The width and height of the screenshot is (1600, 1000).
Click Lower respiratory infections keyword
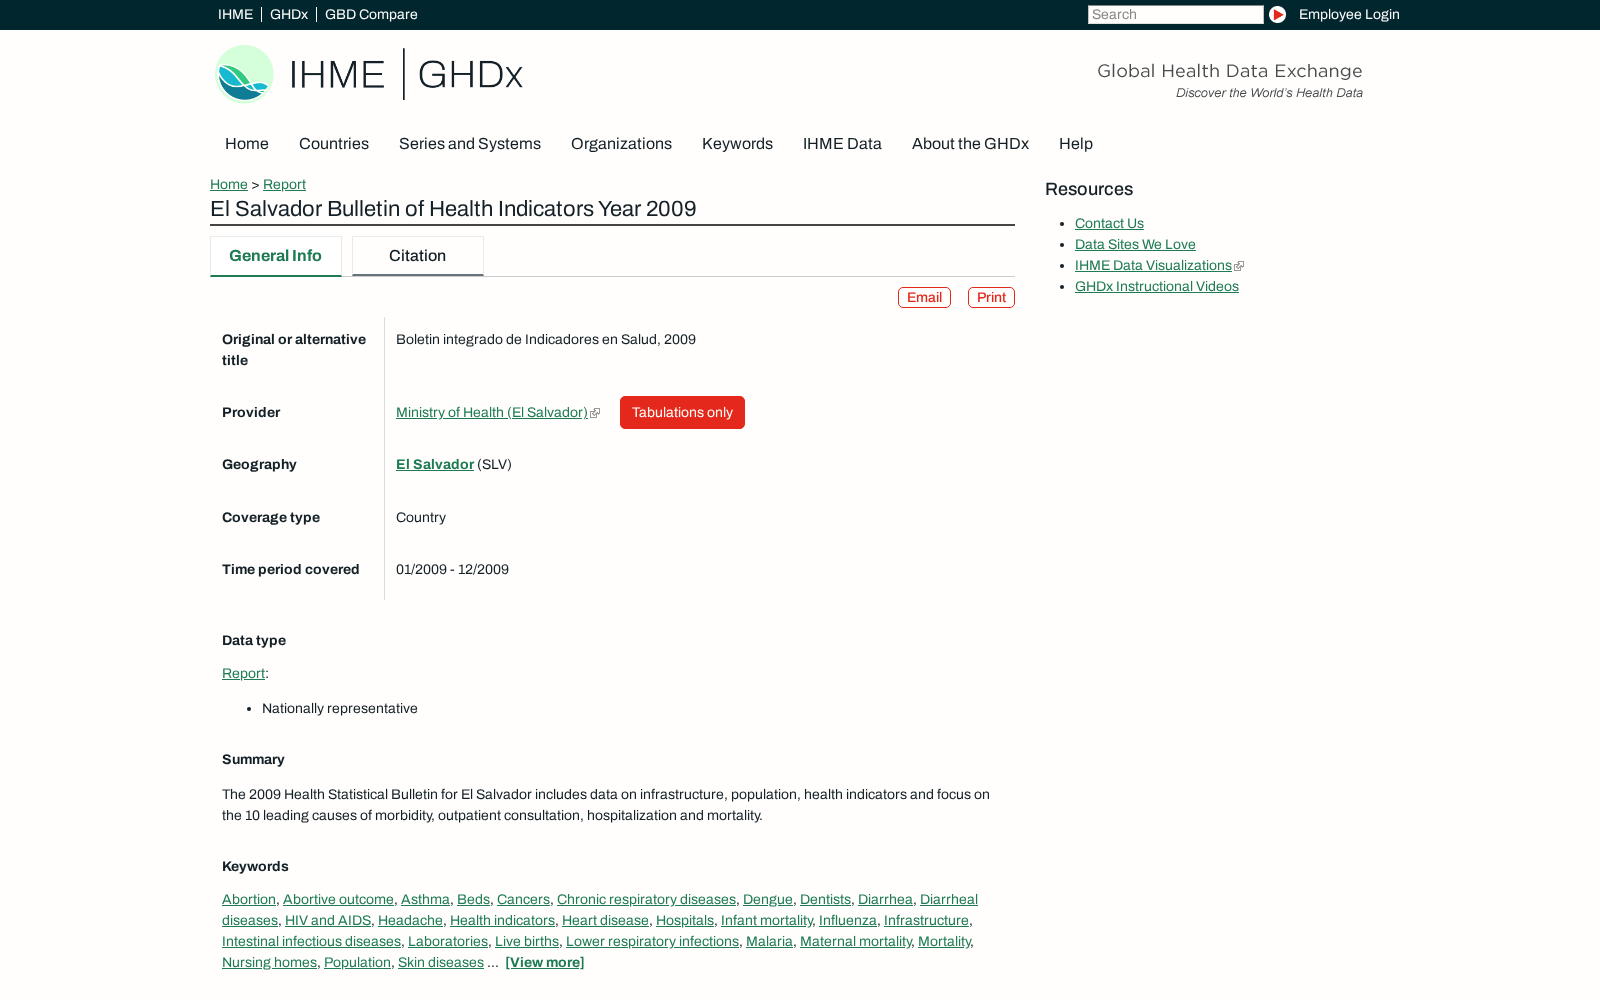652,942
